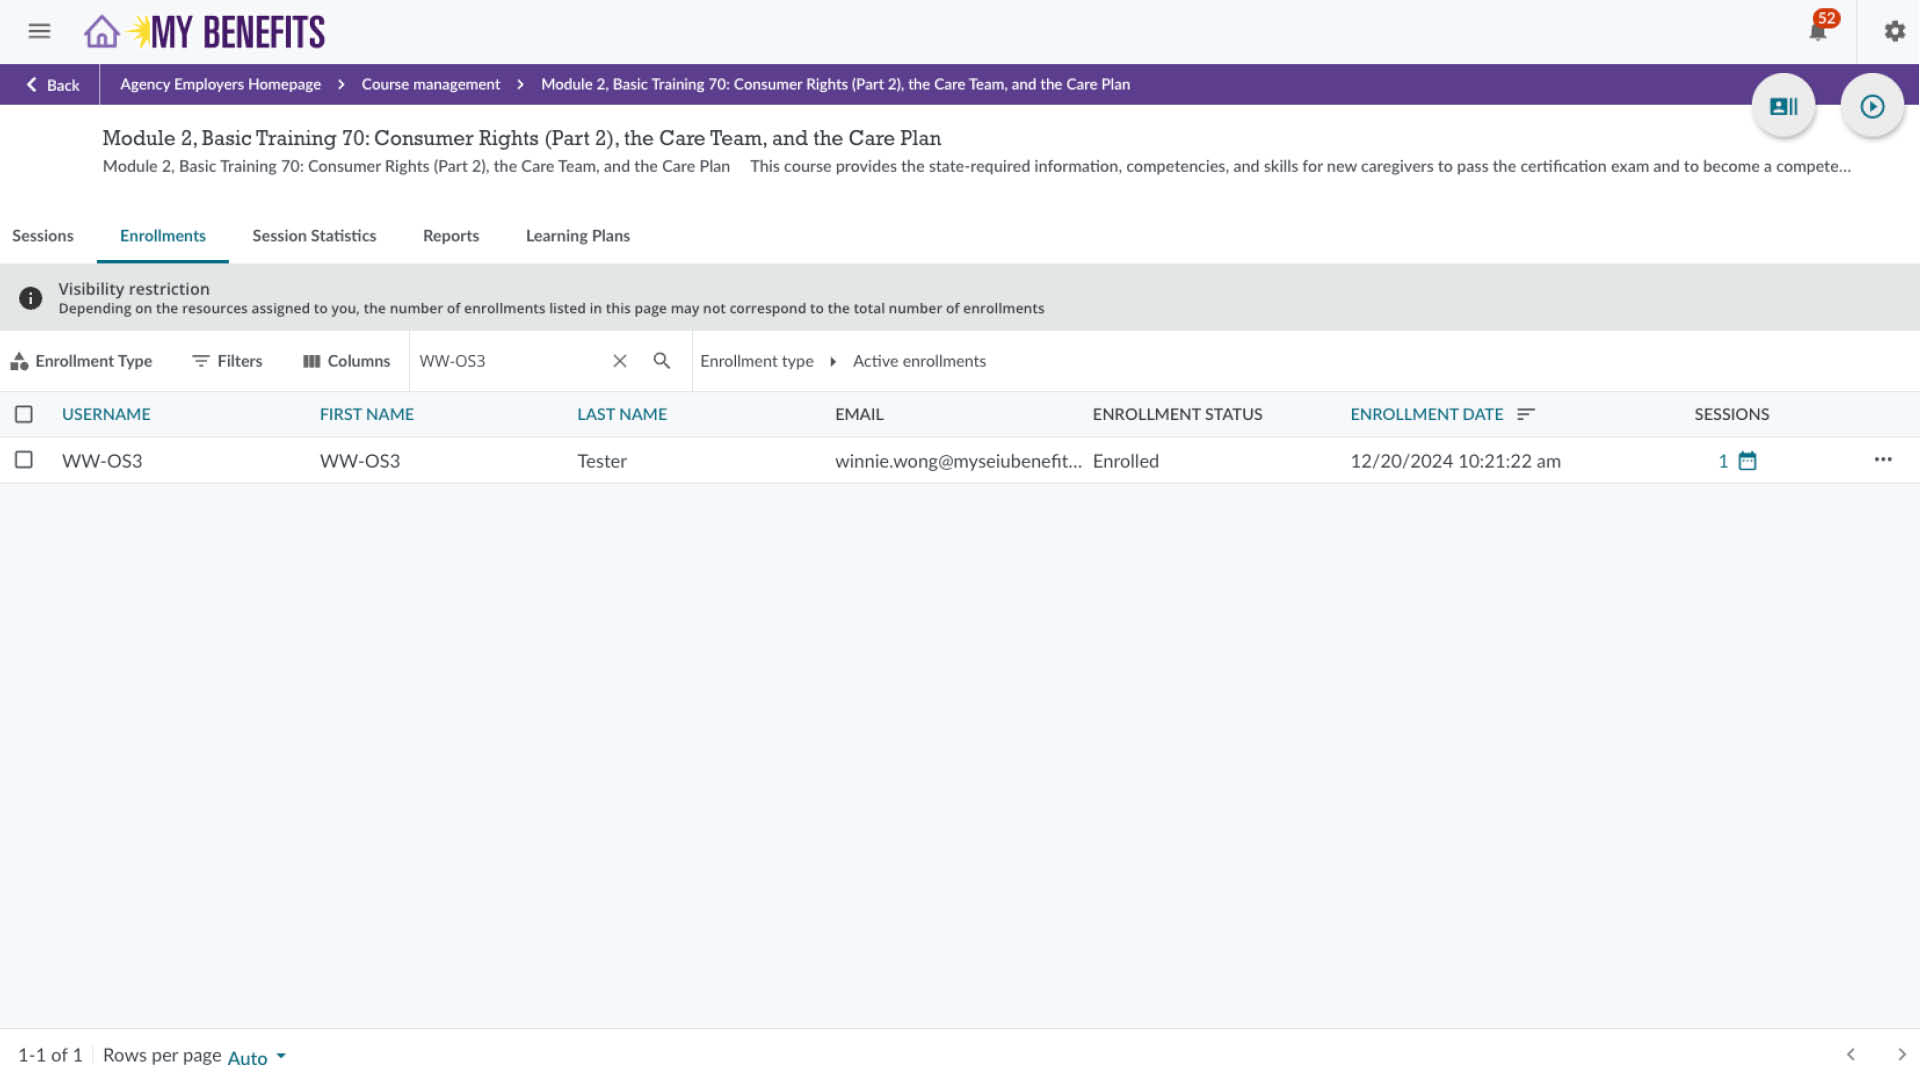The image size is (1920, 1080).
Task: Open the Filters panel
Action: [x=227, y=361]
